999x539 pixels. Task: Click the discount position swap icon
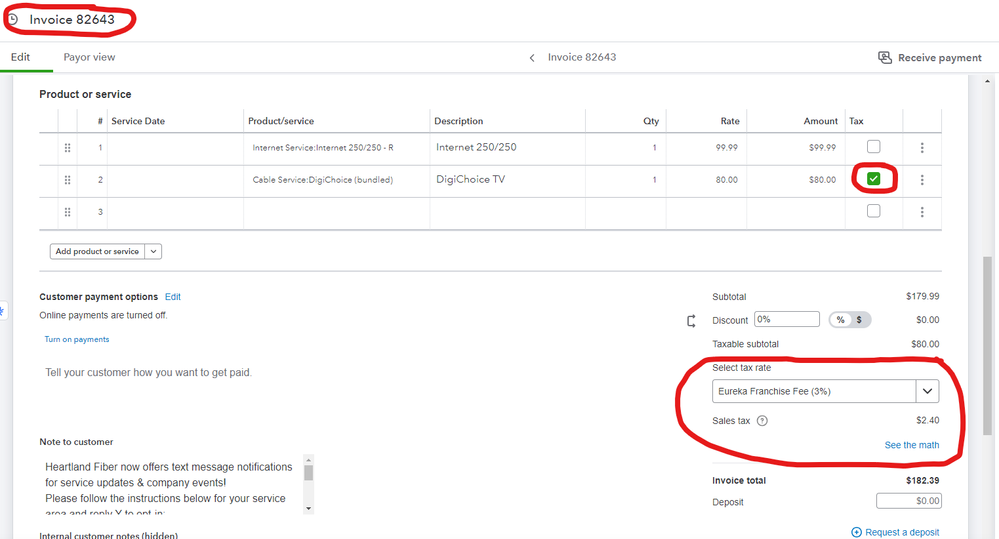(x=691, y=321)
